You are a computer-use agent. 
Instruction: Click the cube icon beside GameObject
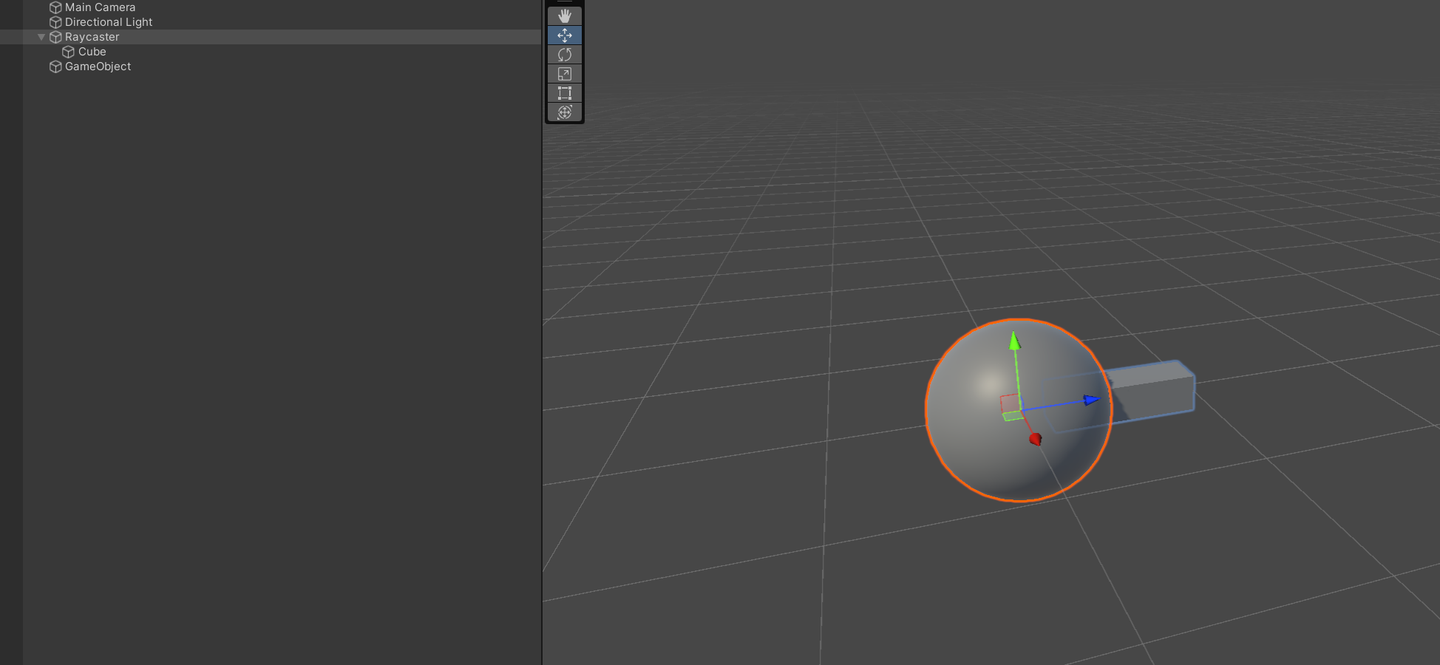[x=55, y=66]
